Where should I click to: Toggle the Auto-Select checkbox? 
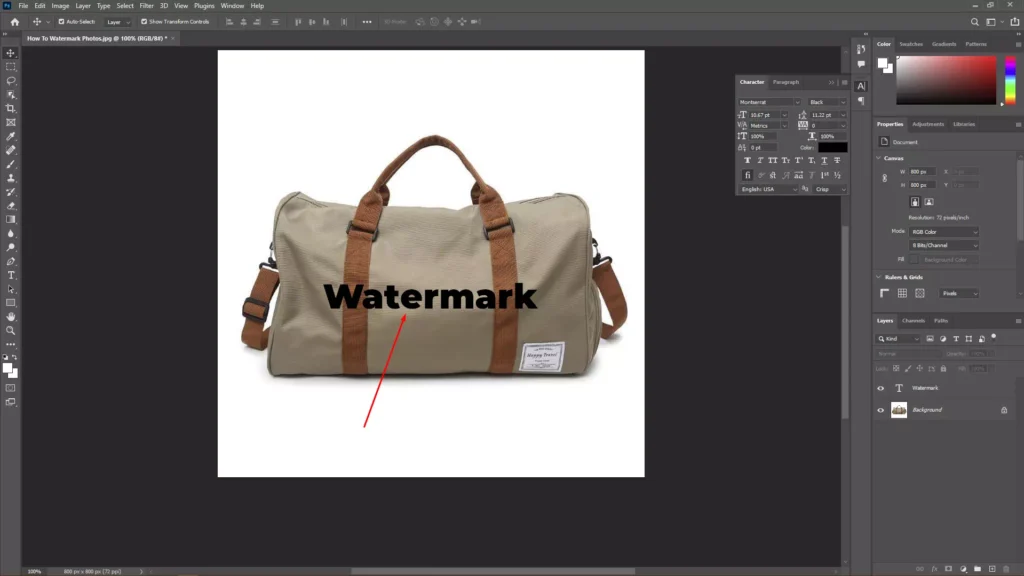(61, 22)
